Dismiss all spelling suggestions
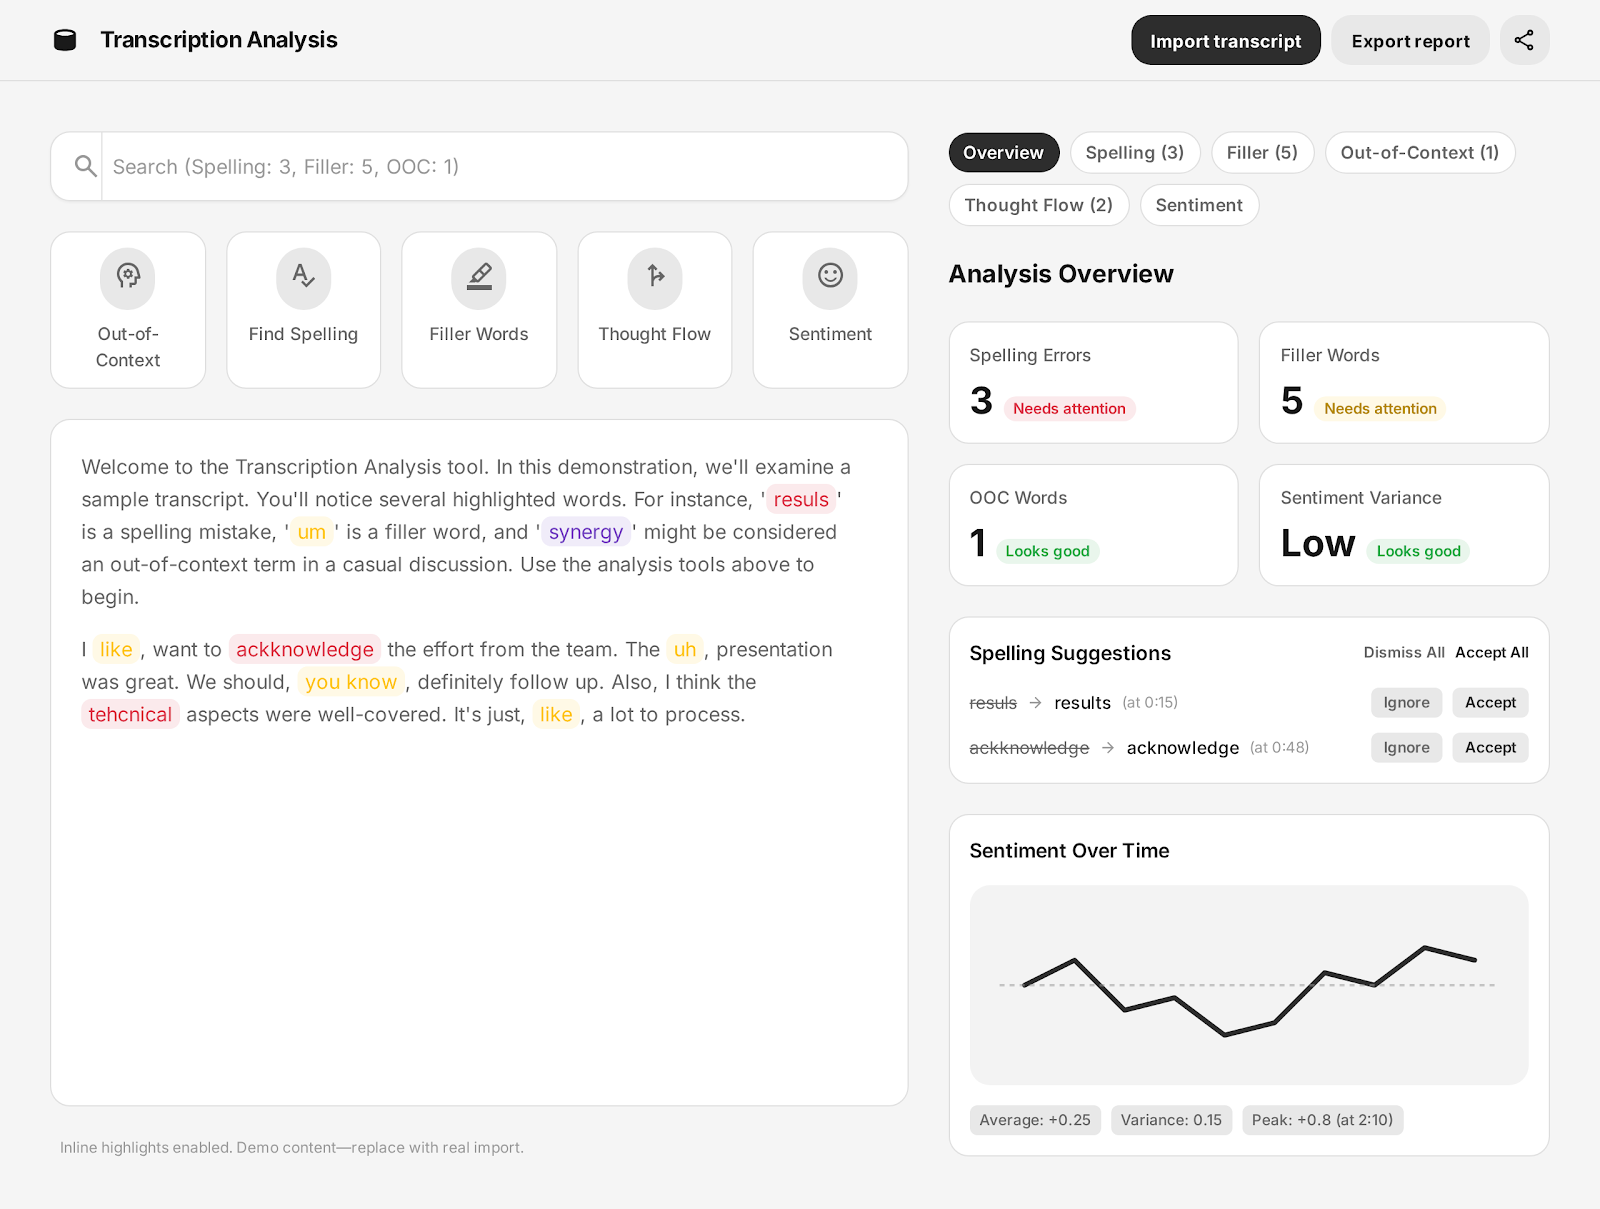The image size is (1600, 1209). (1403, 652)
